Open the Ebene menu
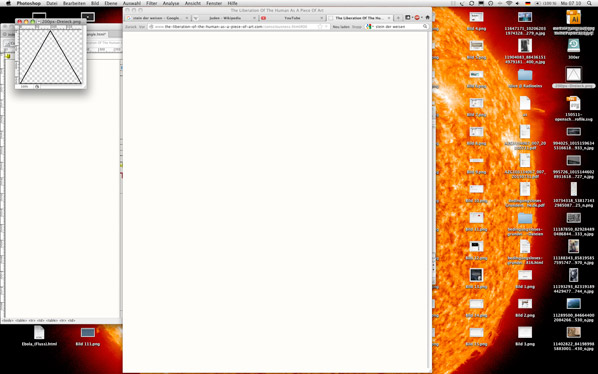The height and width of the screenshot is (374, 598). pos(111,3)
